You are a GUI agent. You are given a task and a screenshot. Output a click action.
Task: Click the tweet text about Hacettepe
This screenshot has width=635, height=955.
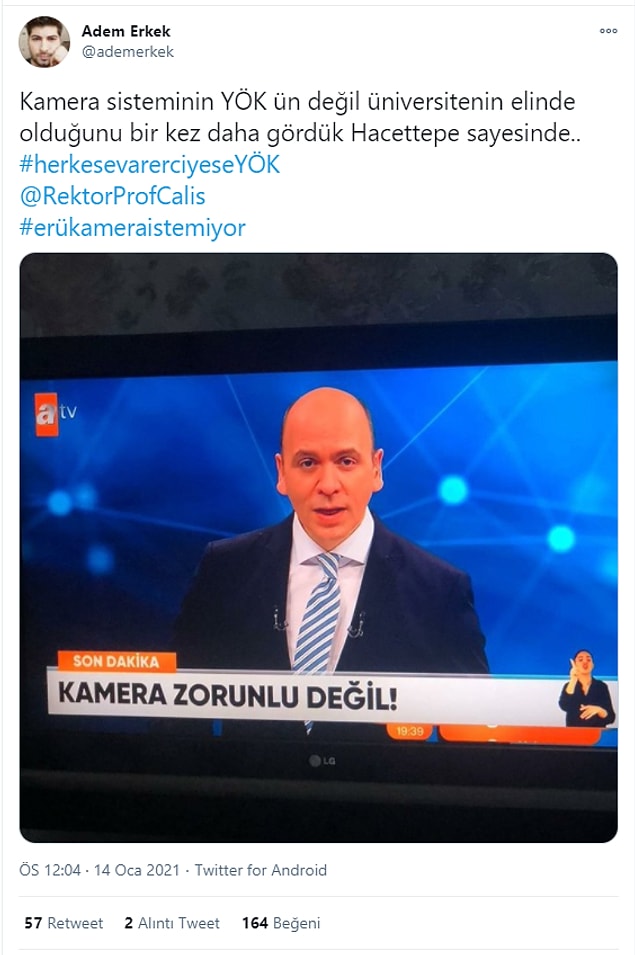pos(300,117)
